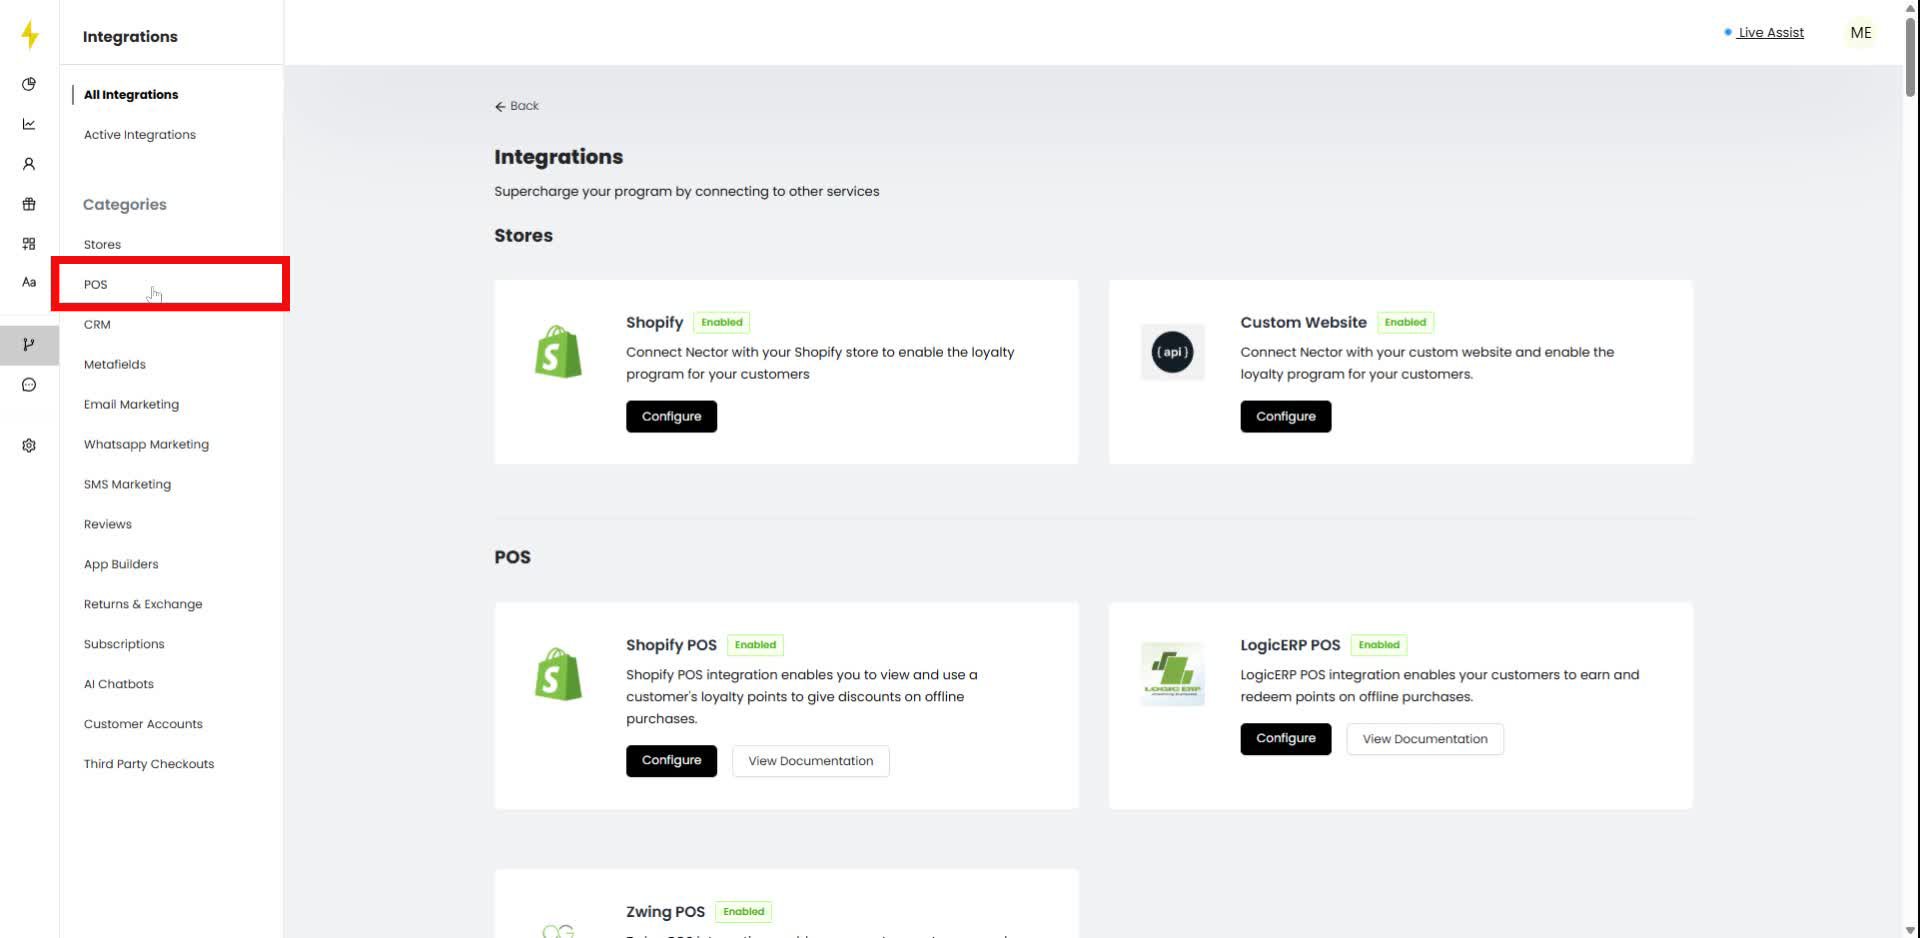Expand the CRM category

click(97, 324)
